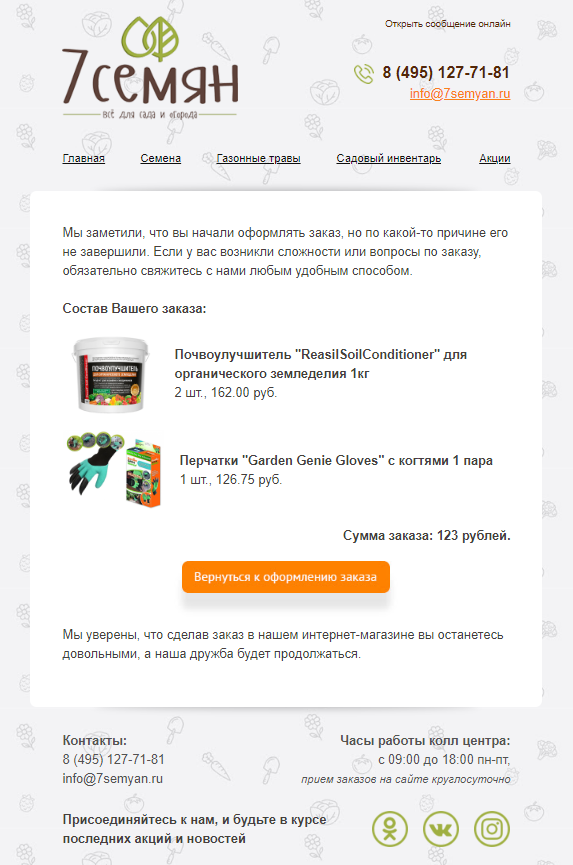The height and width of the screenshot is (865, 573).
Task: Go to the Главная menu item
Action: tap(83, 158)
